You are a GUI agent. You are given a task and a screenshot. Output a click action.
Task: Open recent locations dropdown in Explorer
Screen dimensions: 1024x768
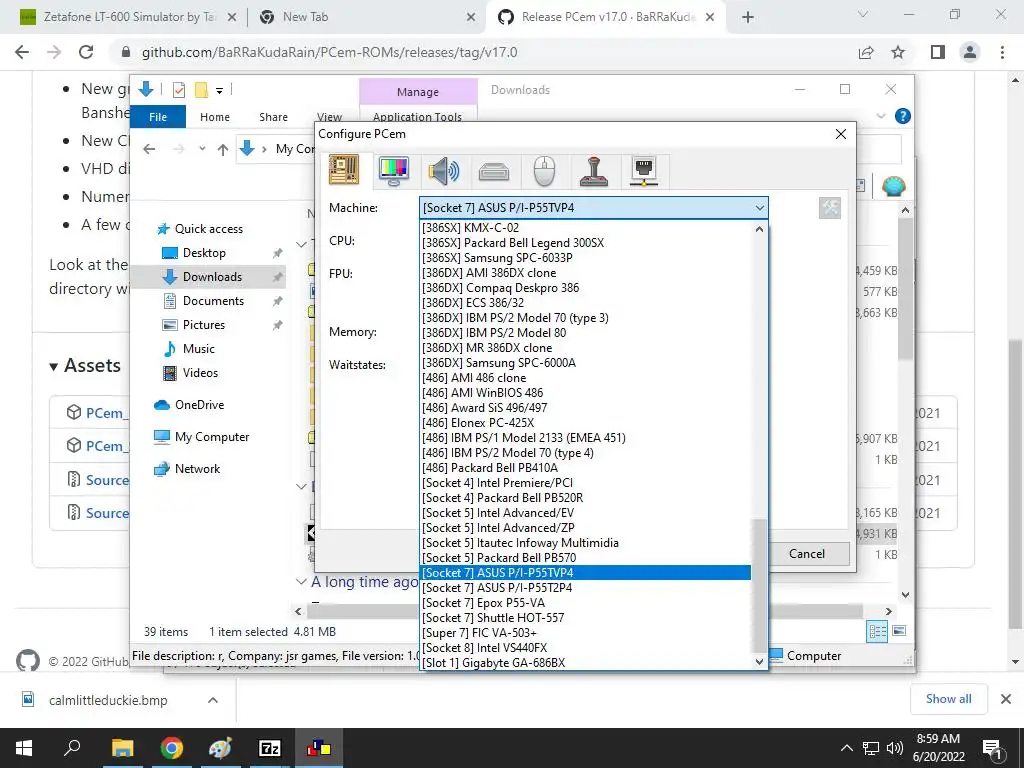coord(202,149)
